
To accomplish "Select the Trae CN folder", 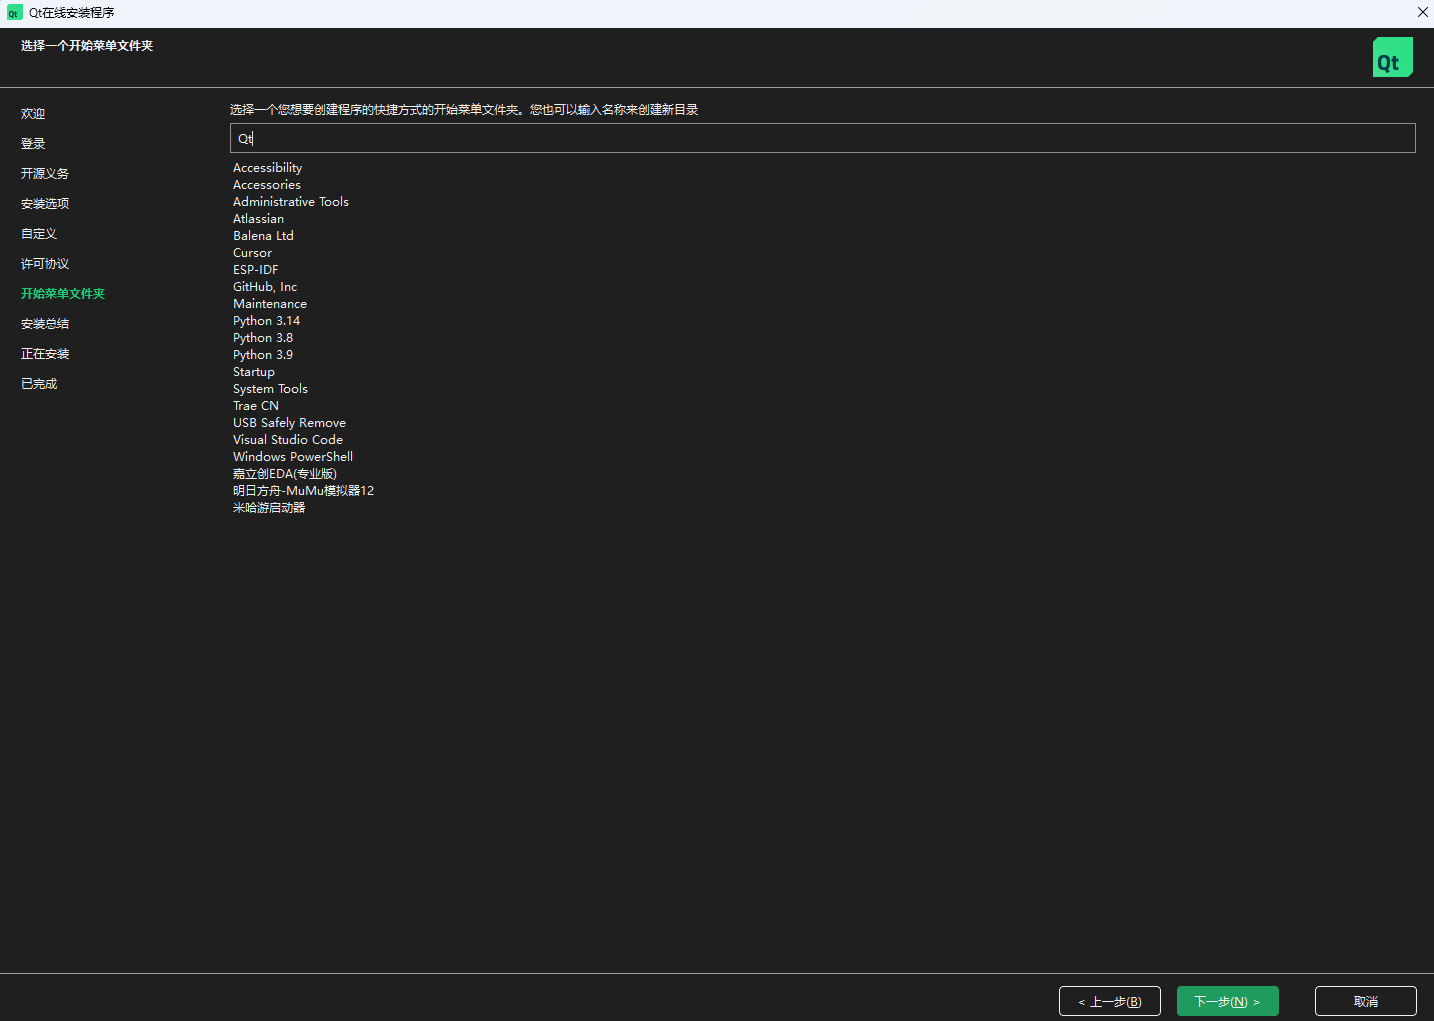I will pyautogui.click(x=255, y=406).
